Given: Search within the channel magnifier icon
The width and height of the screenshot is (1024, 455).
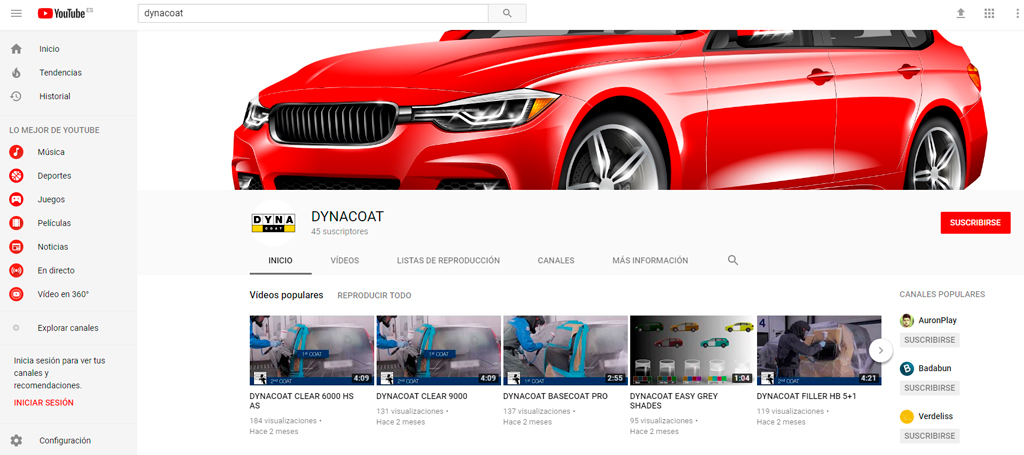Looking at the screenshot, I should click(733, 260).
